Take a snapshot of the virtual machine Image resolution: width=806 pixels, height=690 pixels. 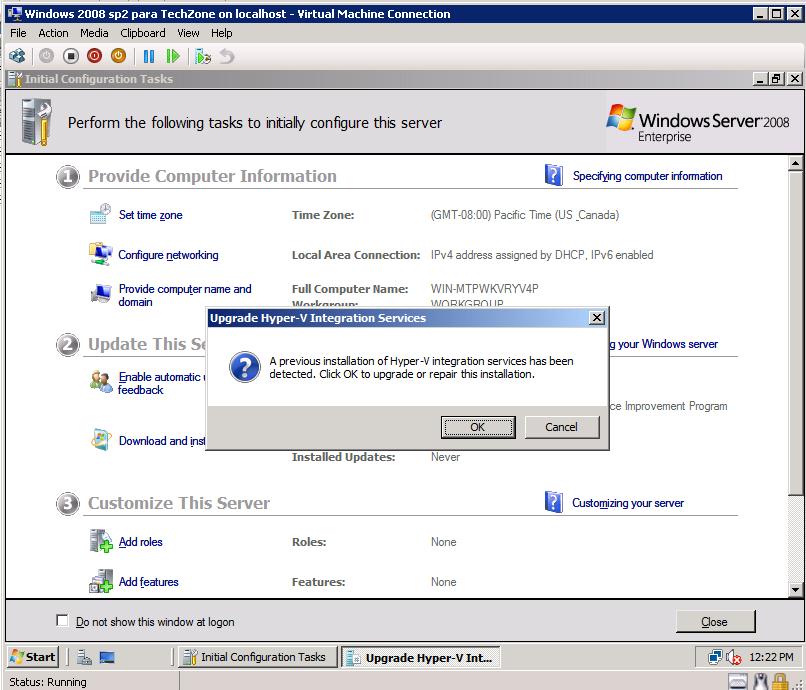click(204, 56)
